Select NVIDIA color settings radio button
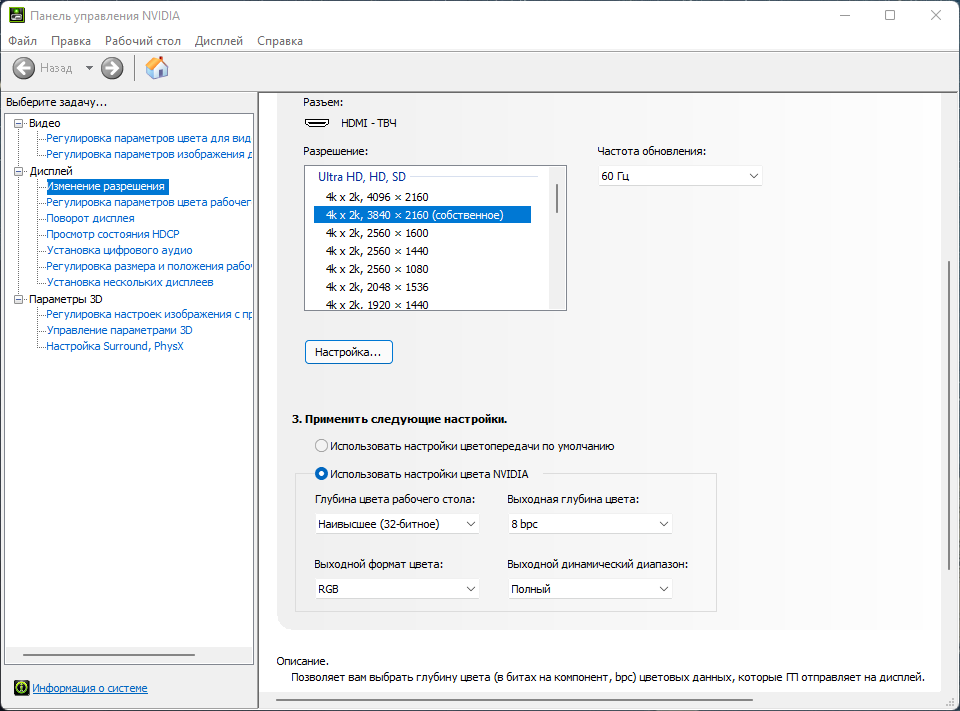This screenshot has height=711, width=960. (x=321, y=474)
